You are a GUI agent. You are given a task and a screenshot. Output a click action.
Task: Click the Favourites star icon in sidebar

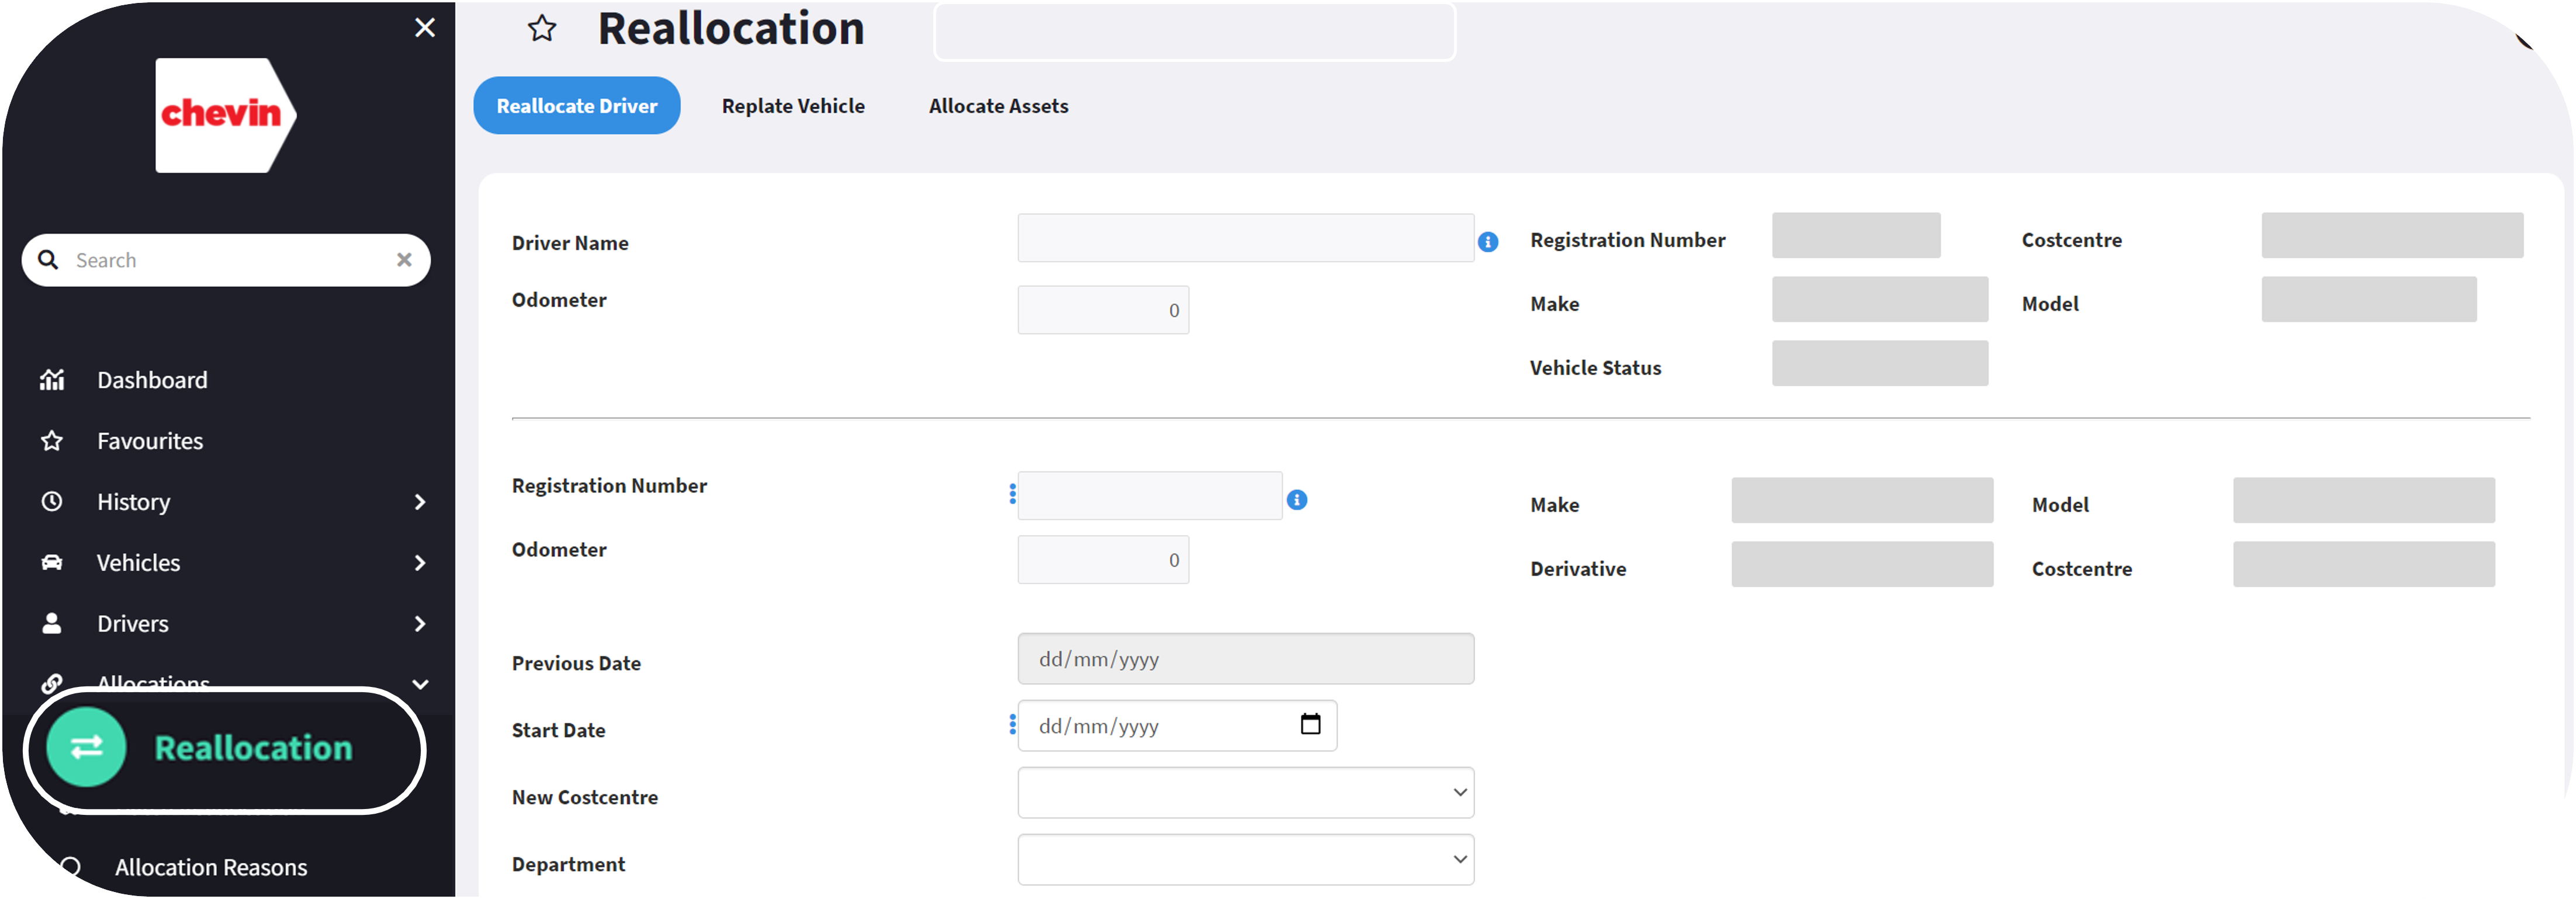[52, 441]
